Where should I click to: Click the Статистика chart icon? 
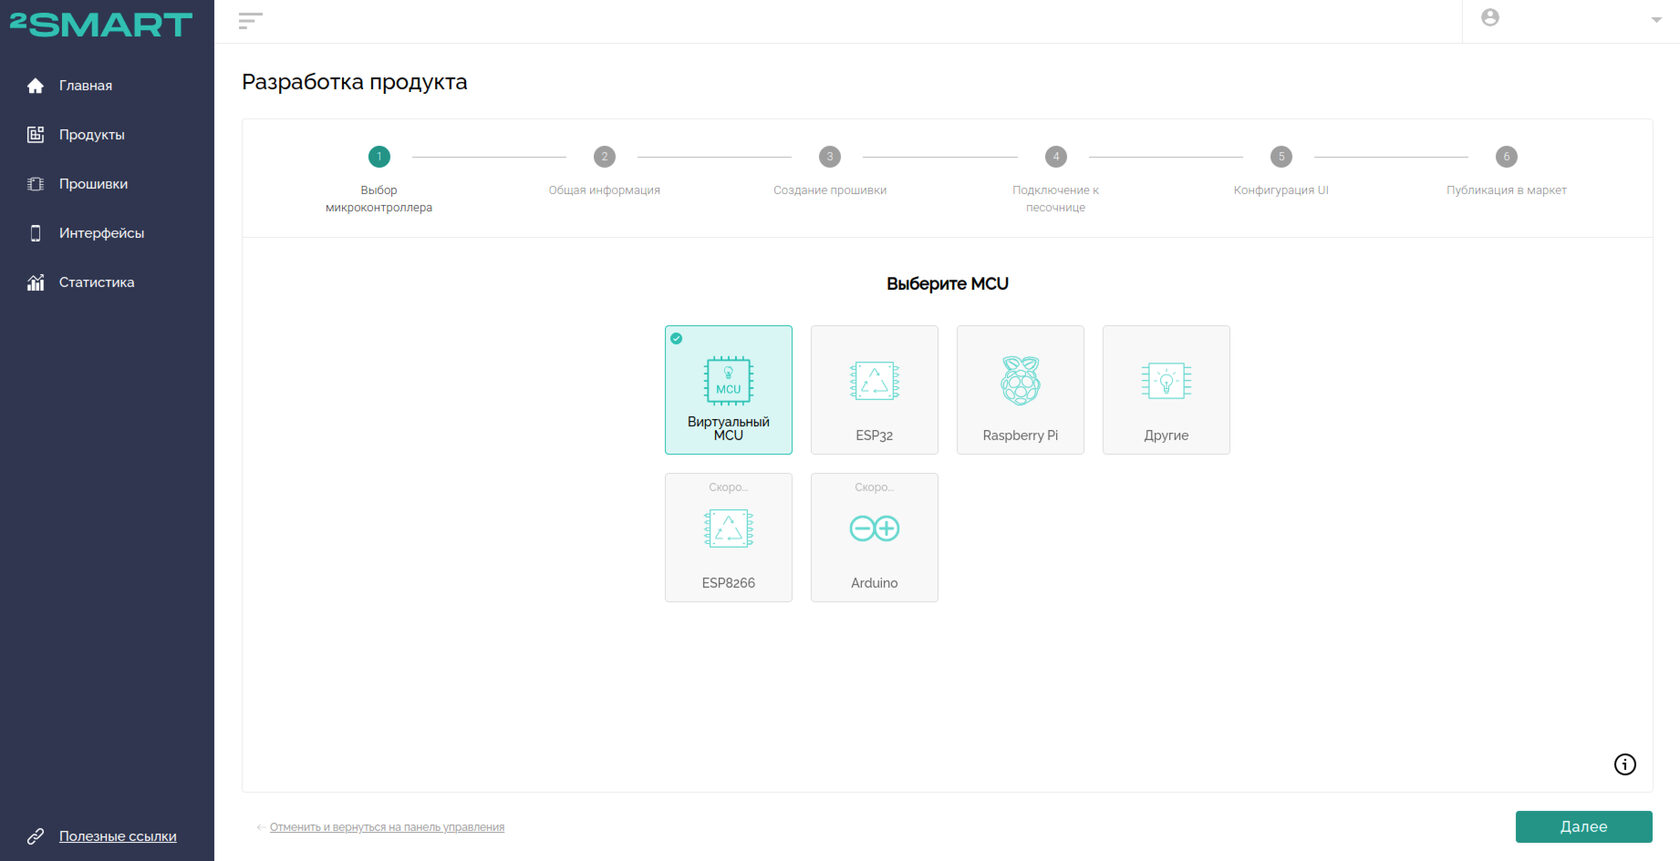pos(36,282)
